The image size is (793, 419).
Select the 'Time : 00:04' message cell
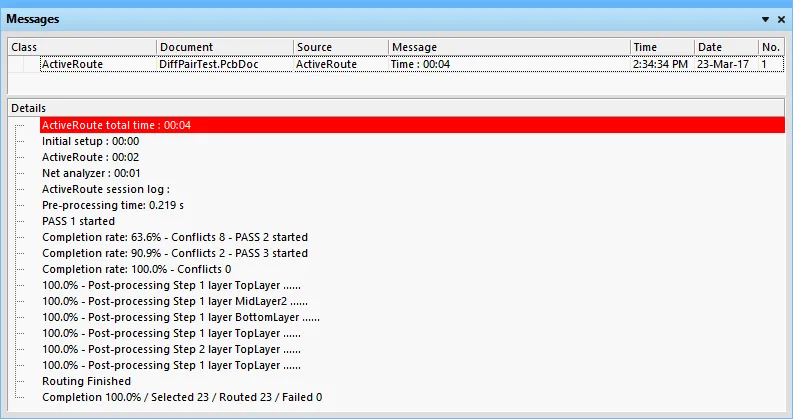509,64
